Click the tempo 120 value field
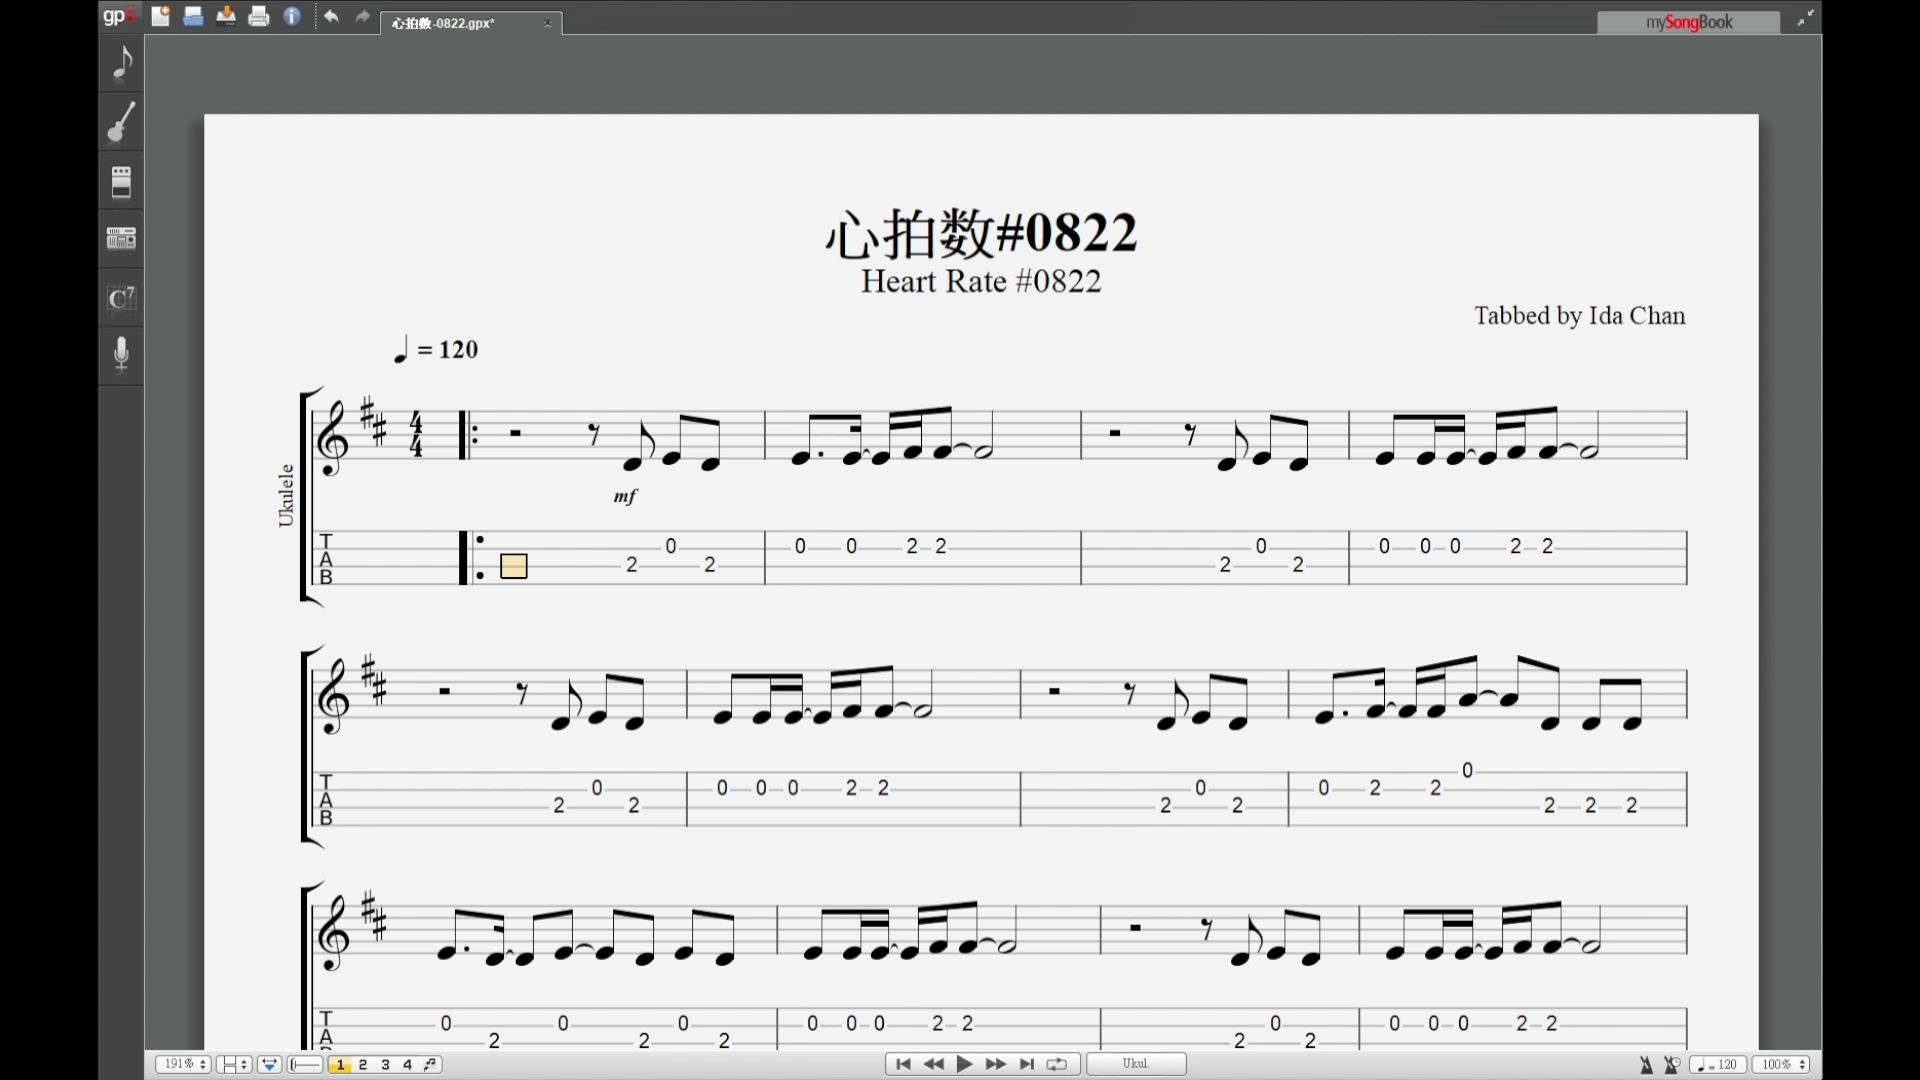 [x=1717, y=1064]
